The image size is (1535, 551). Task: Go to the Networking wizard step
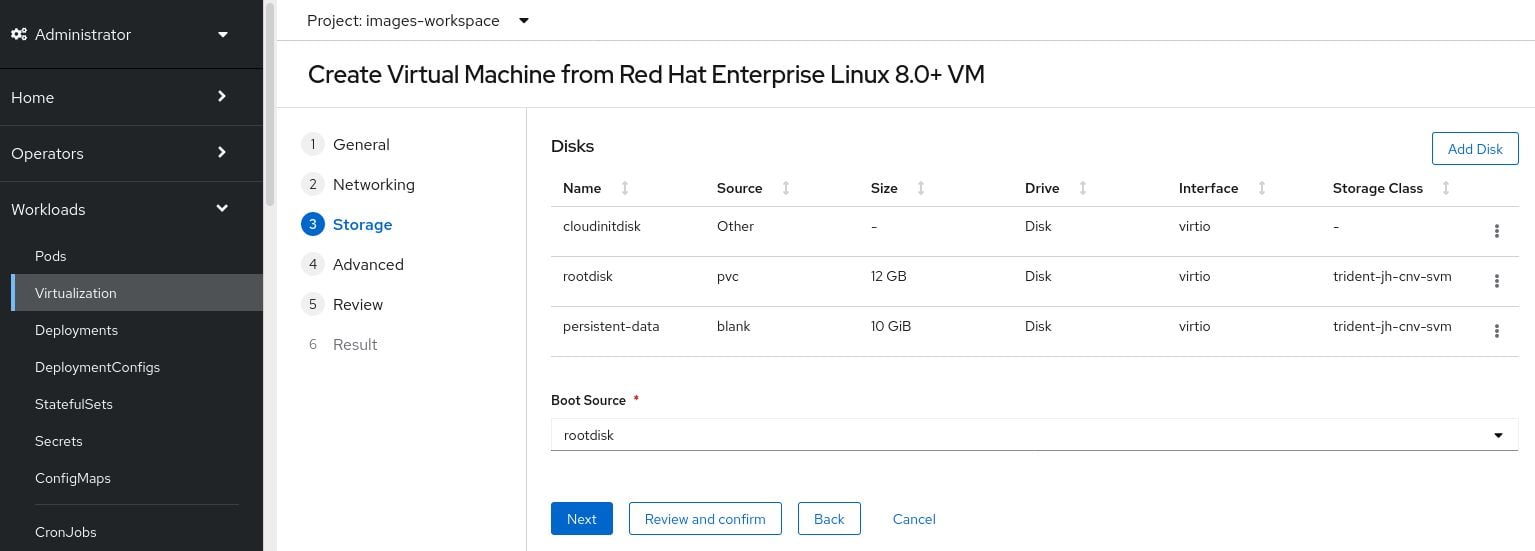(373, 184)
